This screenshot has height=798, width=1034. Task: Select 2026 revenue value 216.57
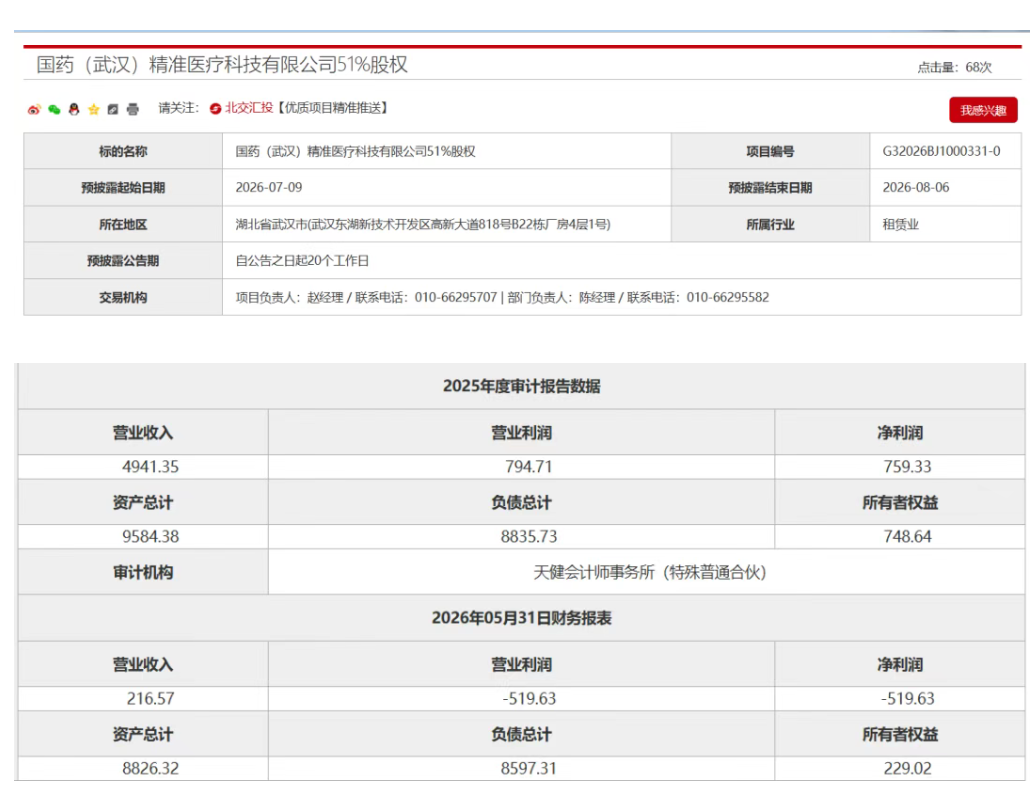click(150, 698)
